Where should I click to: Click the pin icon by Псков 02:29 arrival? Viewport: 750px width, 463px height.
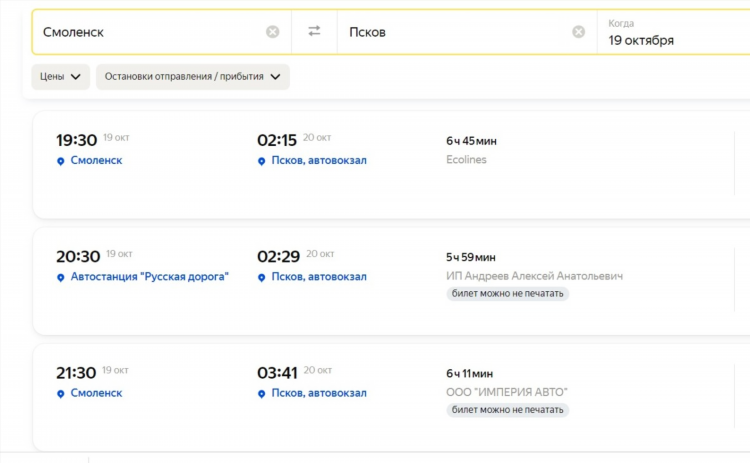coord(262,277)
